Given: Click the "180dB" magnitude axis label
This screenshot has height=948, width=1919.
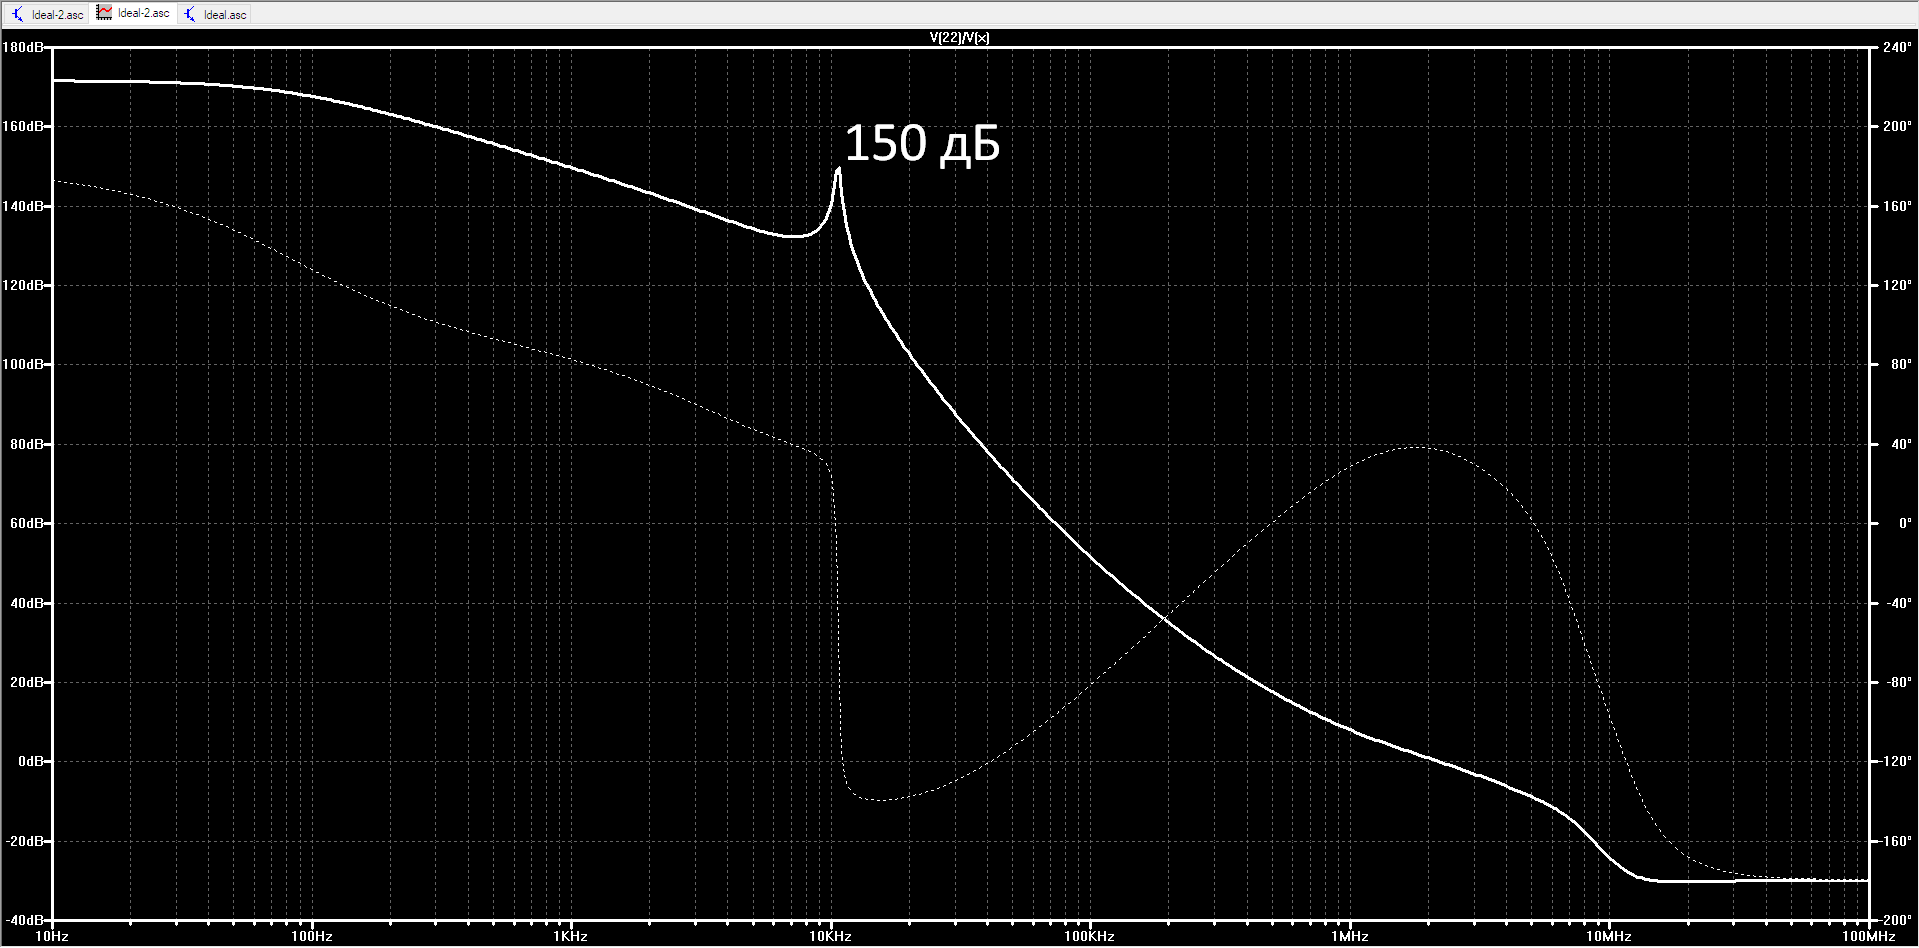Looking at the screenshot, I should click(x=22, y=47).
